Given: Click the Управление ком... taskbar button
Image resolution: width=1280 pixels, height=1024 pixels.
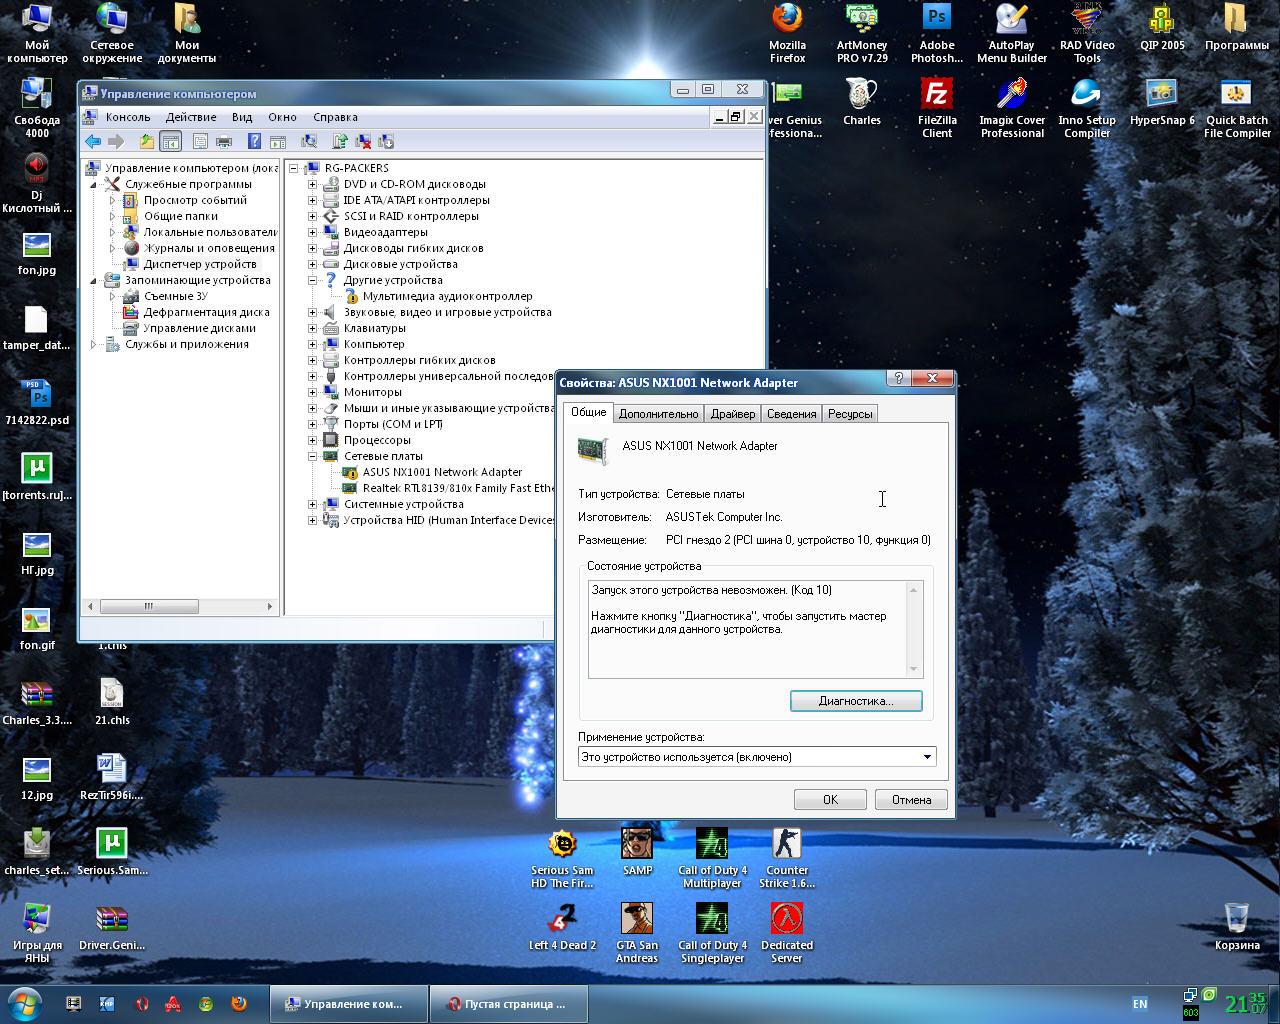Looking at the screenshot, I should pos(347,1004).
